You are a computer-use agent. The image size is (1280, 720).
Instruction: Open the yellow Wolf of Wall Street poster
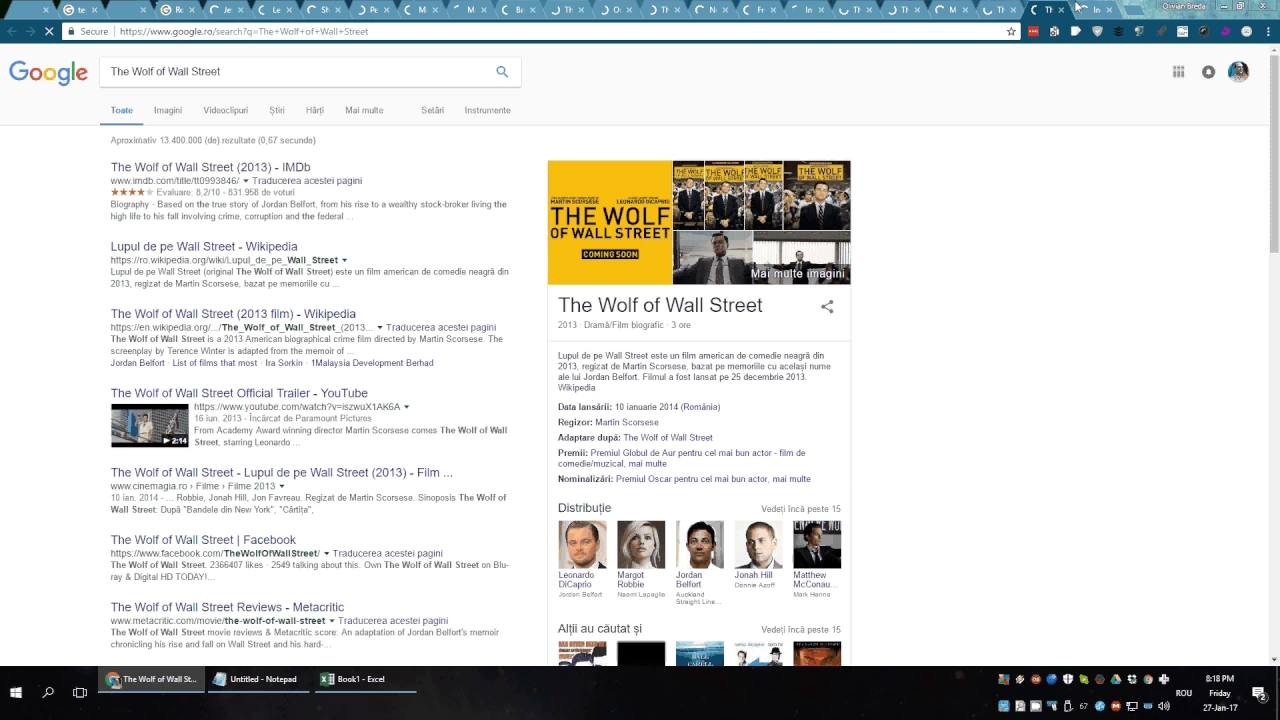click(609, 222)
